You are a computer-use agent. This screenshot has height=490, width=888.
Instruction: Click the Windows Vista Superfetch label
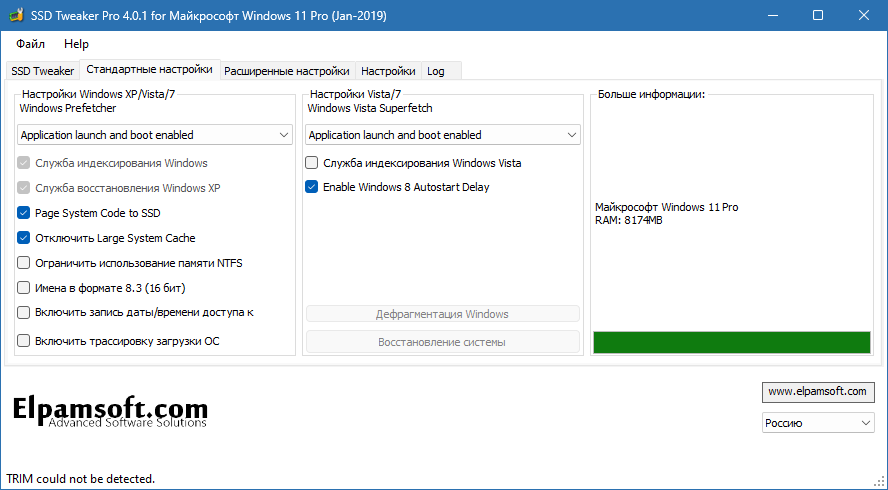tap(370, 108)
